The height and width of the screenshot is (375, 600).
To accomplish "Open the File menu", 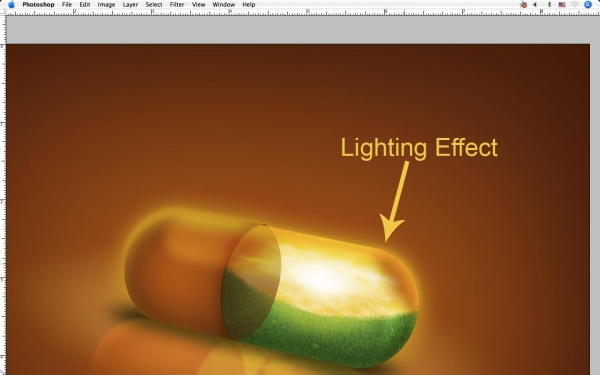I will pos(67,5).
